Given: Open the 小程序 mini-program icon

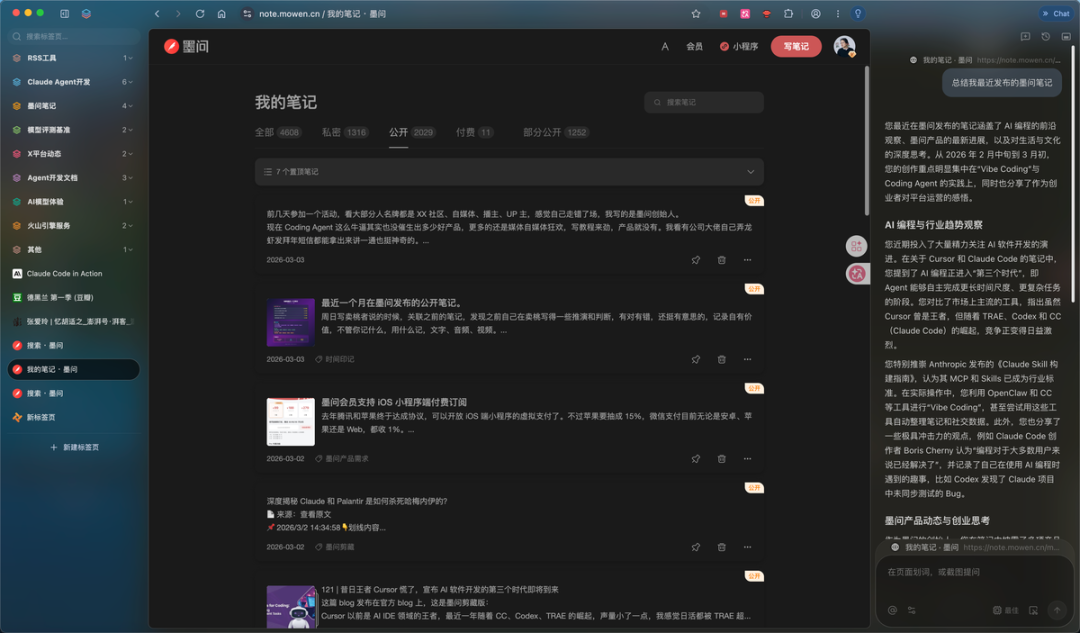Looking at the screenshot, I should coord(722,46).
